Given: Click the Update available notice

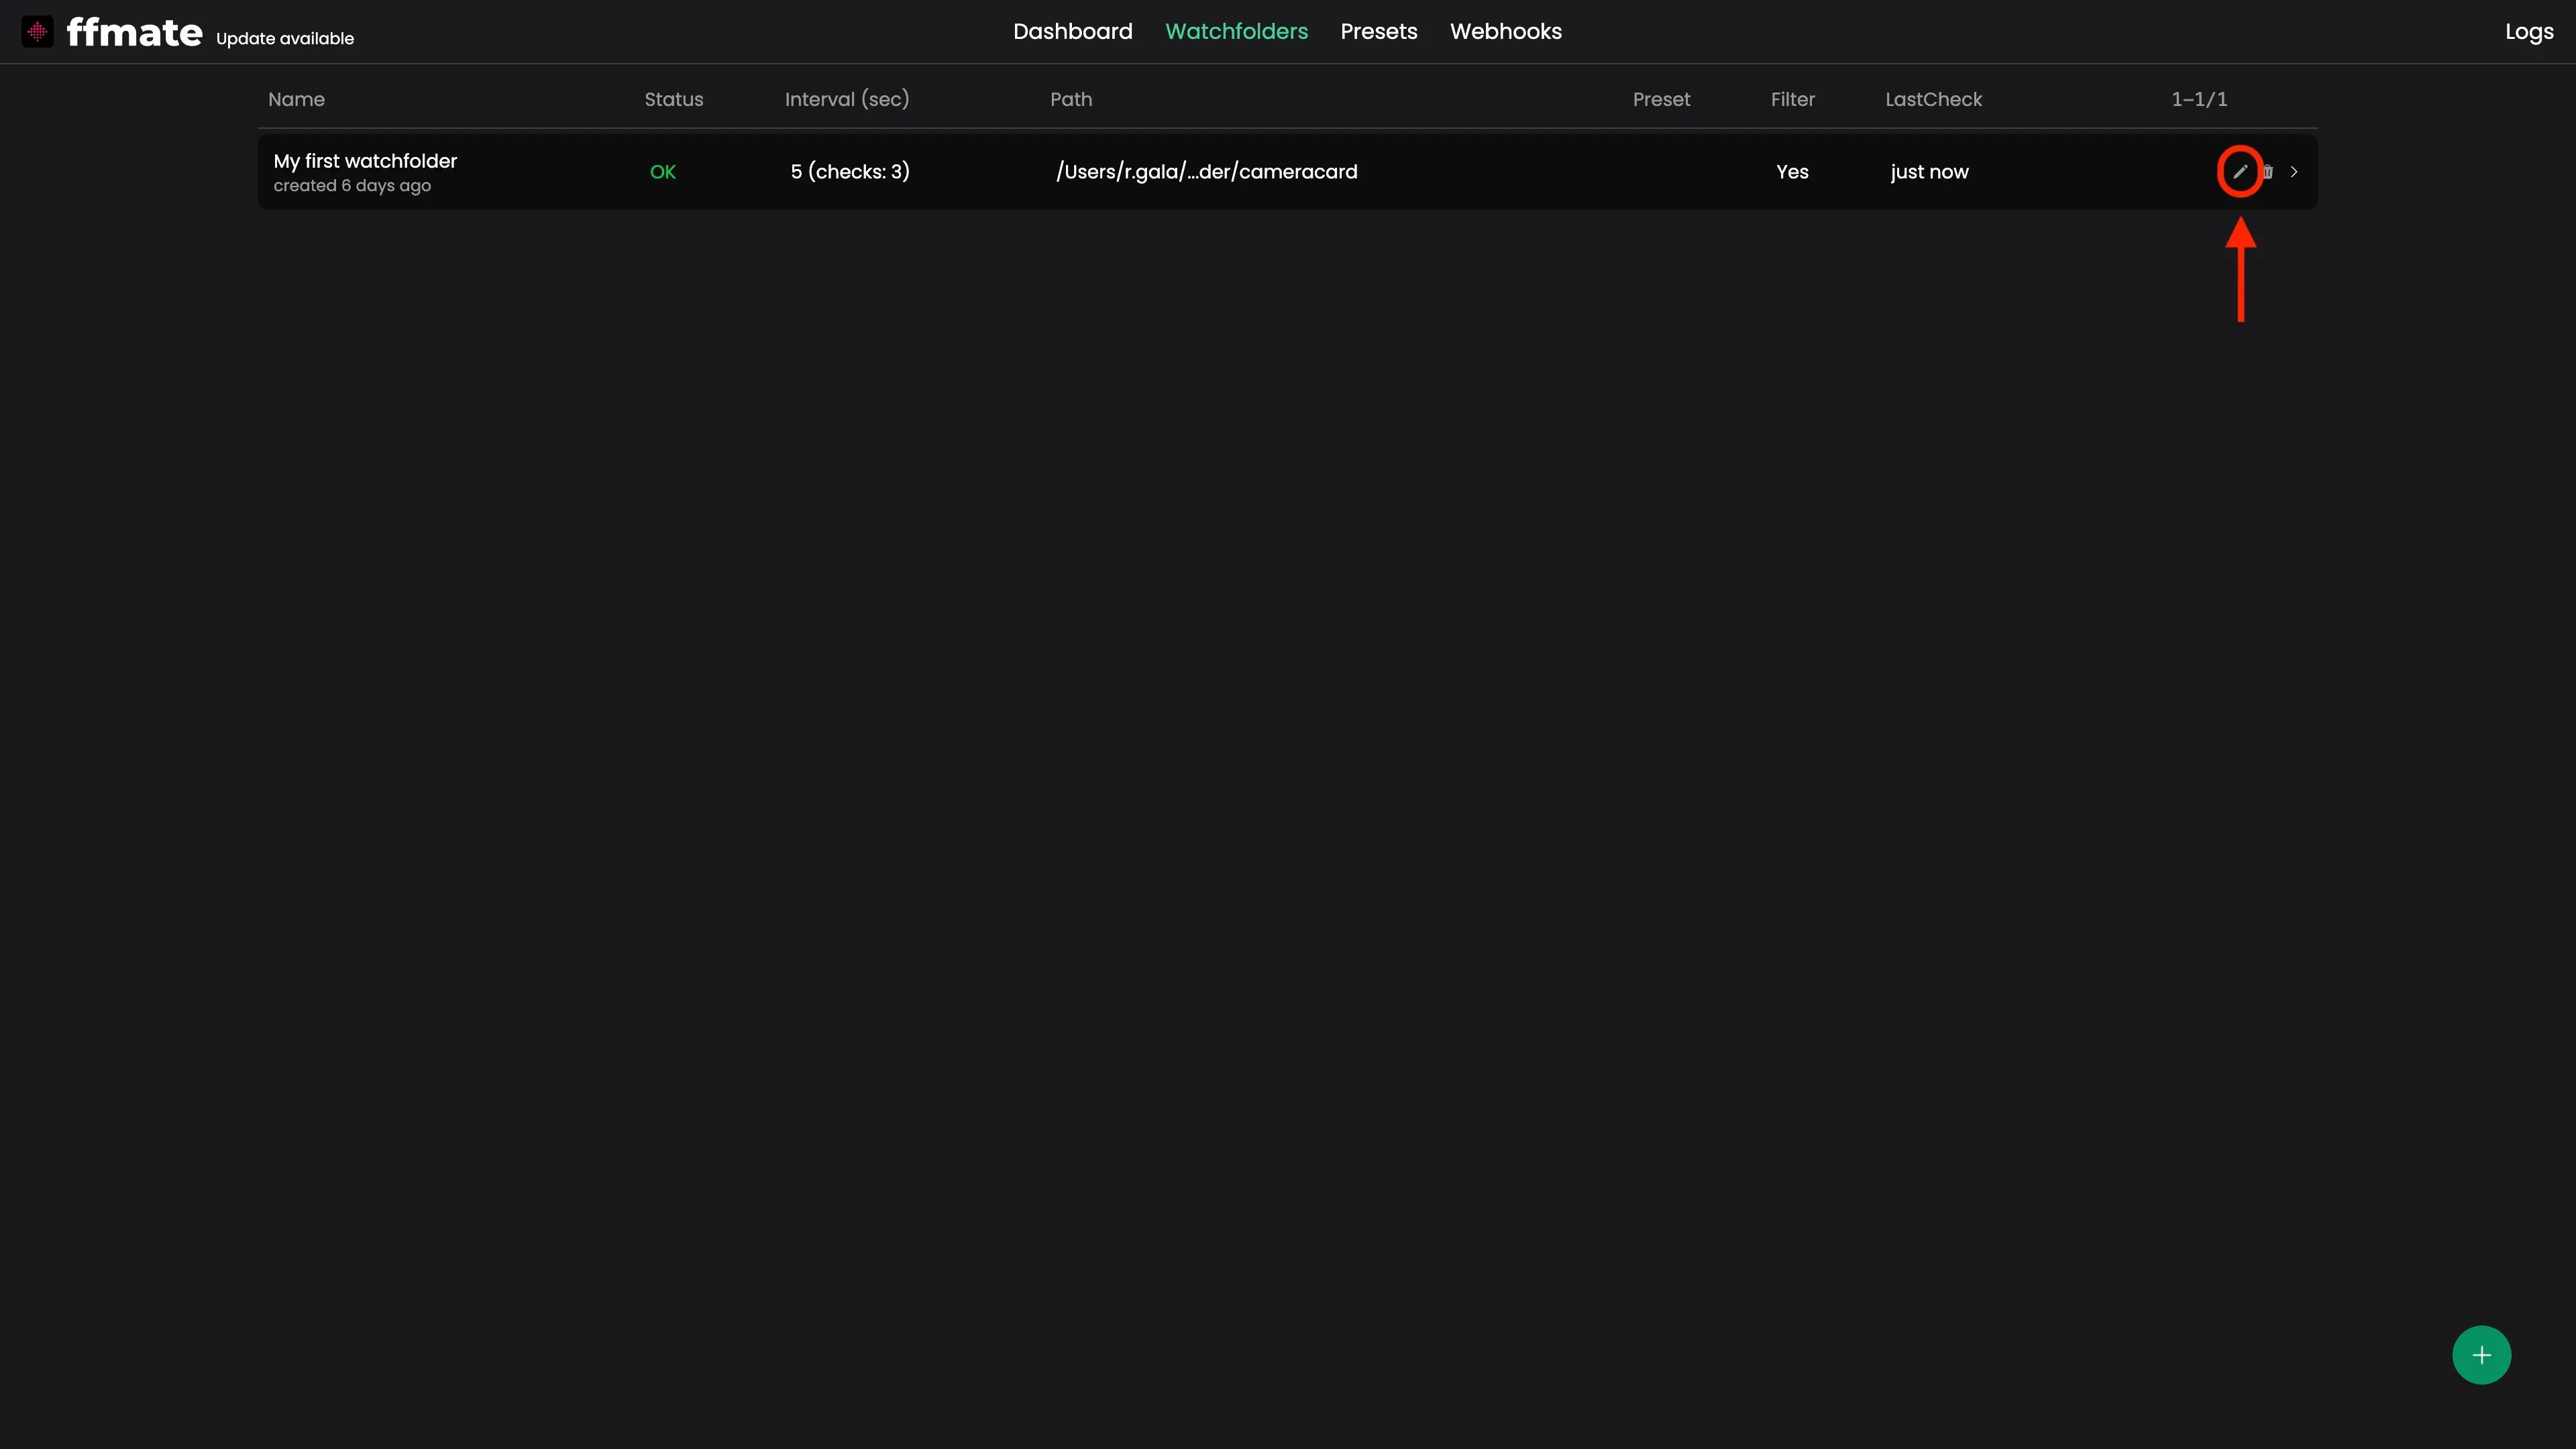Looking at the screenshot, I should (285, 39).
